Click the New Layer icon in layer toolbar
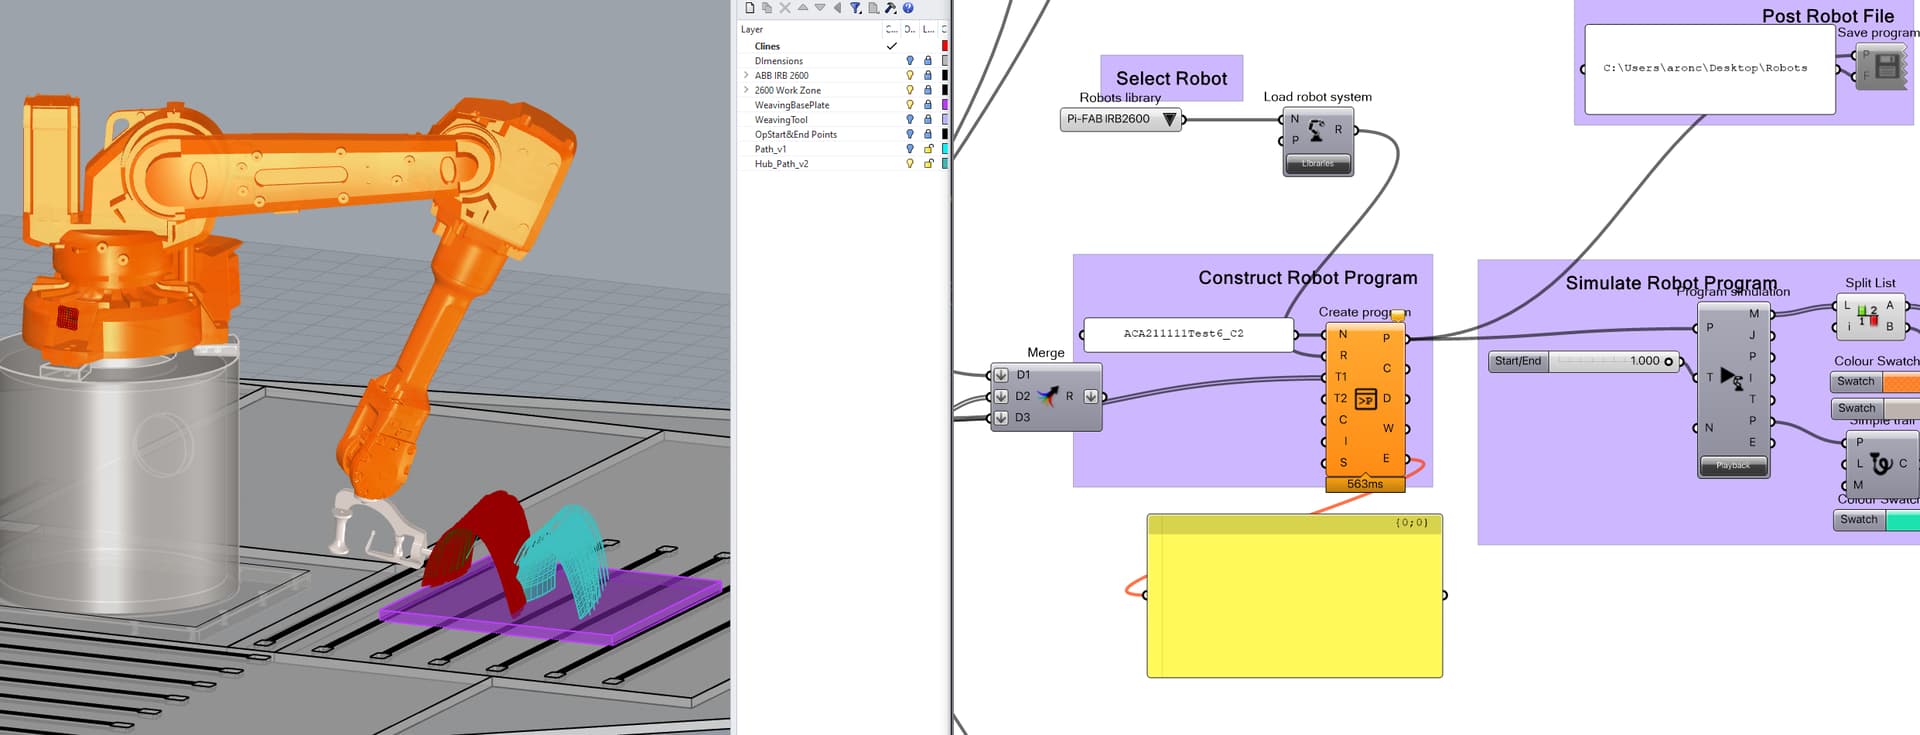The height and width of the screenshot is (735, 1920). click(x=750, y=8)
